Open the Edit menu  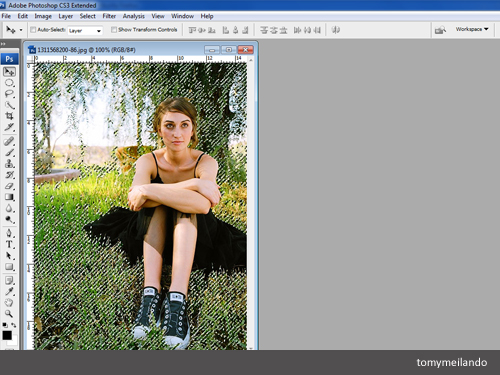tap(23, 16)
